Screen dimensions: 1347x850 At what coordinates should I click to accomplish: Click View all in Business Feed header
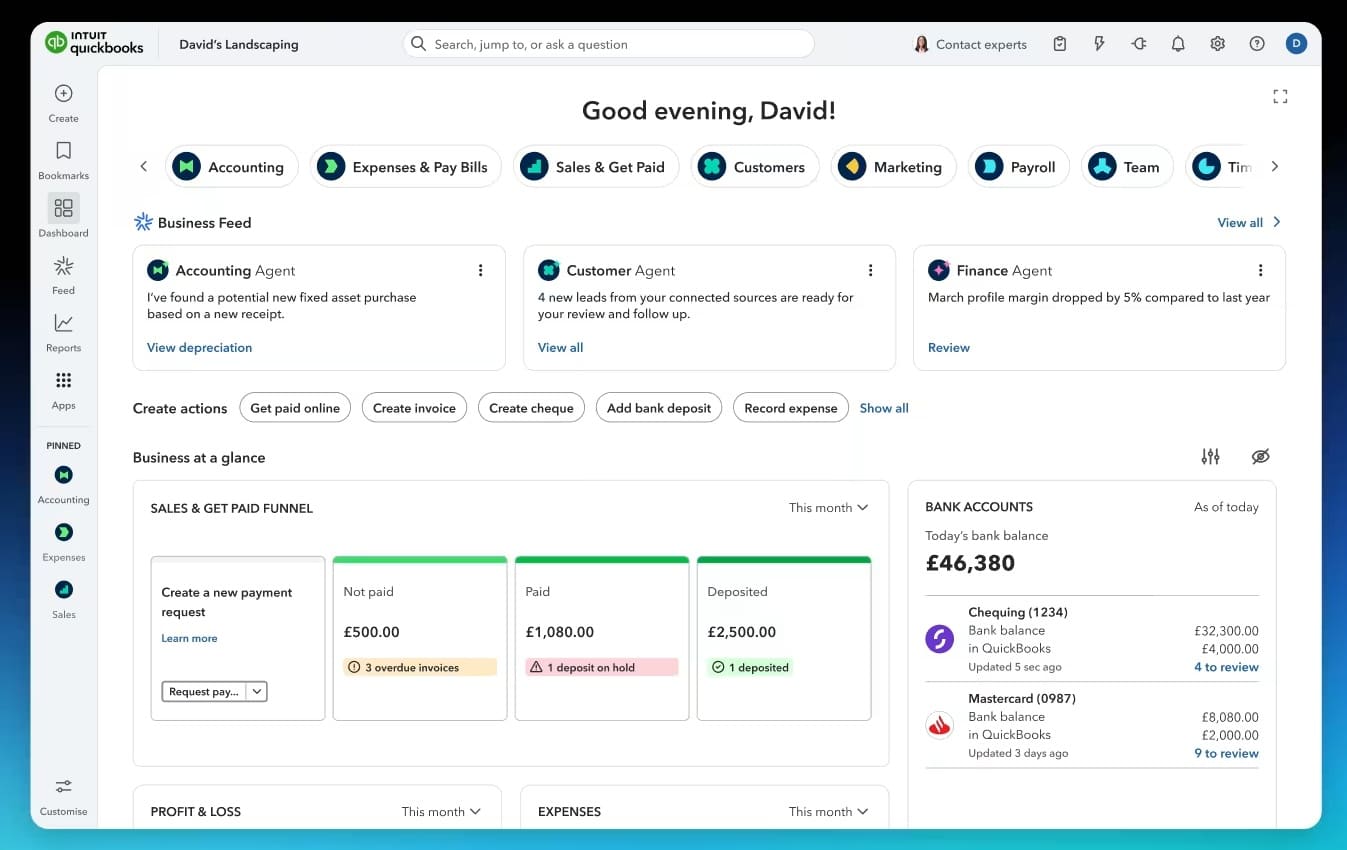click(1249, 222)
